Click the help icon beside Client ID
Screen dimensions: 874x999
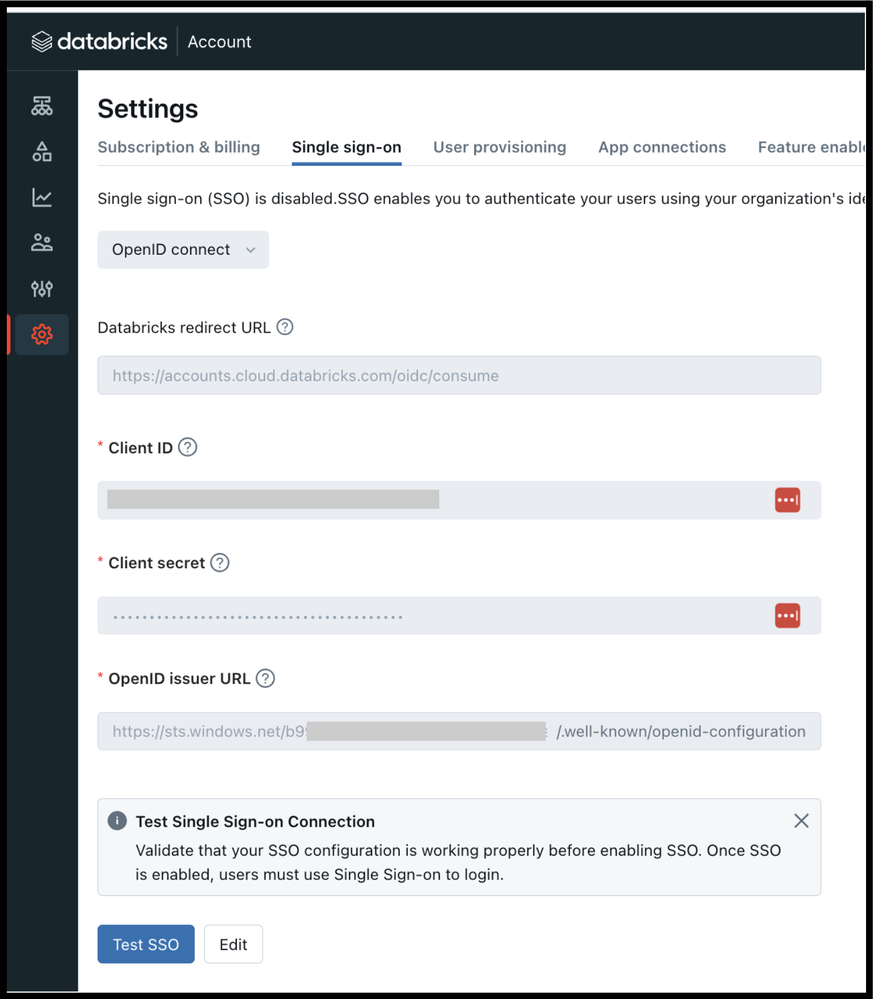187,447
